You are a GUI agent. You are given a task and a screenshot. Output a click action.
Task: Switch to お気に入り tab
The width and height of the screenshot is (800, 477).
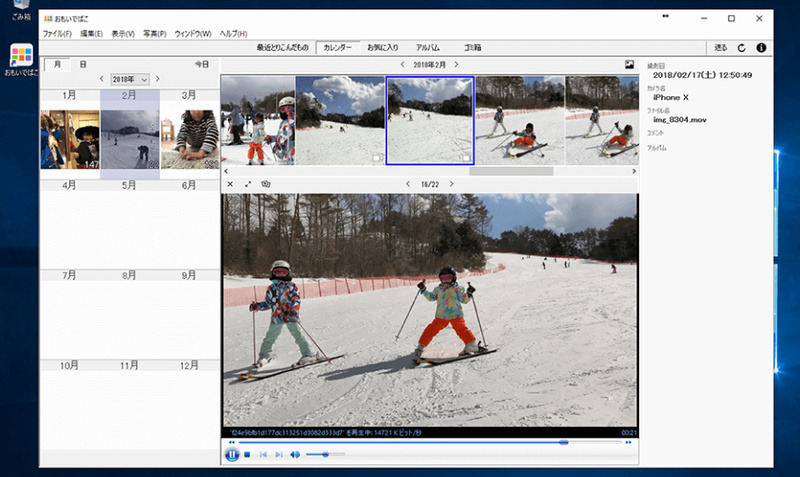coord(383,47)
